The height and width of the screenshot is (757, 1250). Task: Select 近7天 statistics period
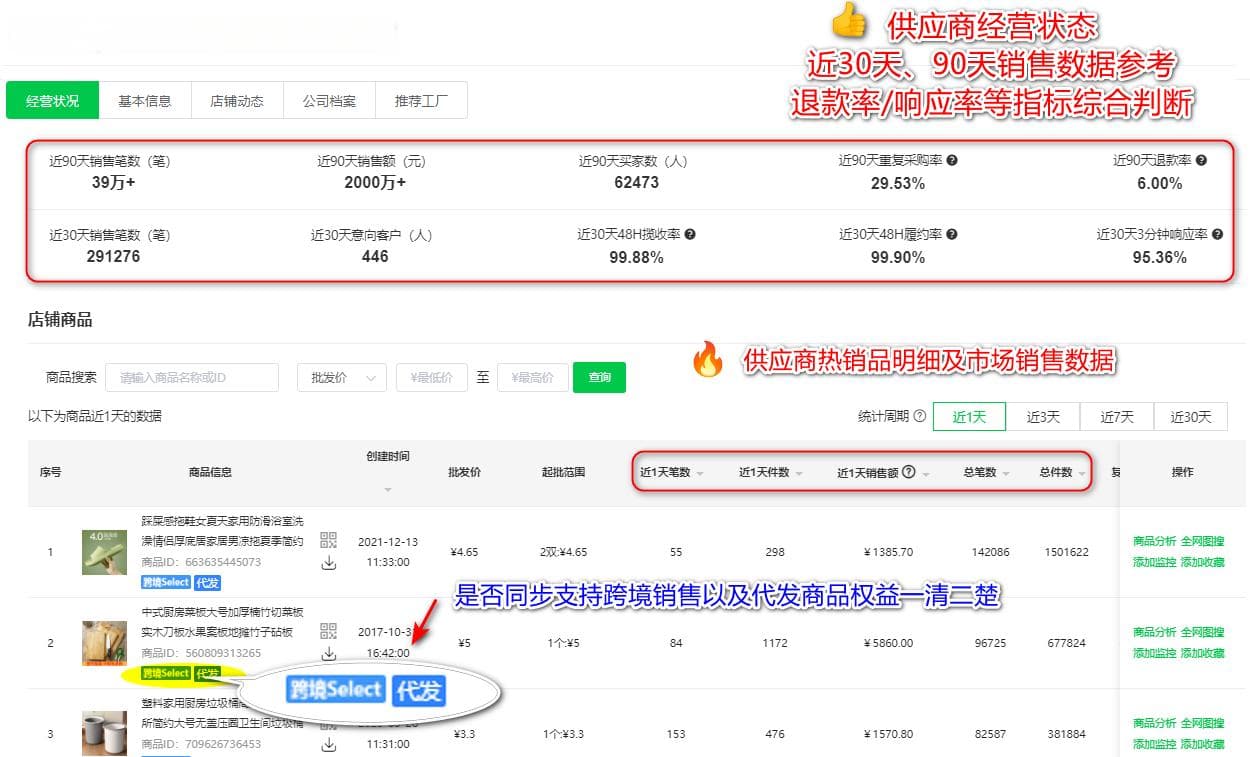coord(1117,417)
